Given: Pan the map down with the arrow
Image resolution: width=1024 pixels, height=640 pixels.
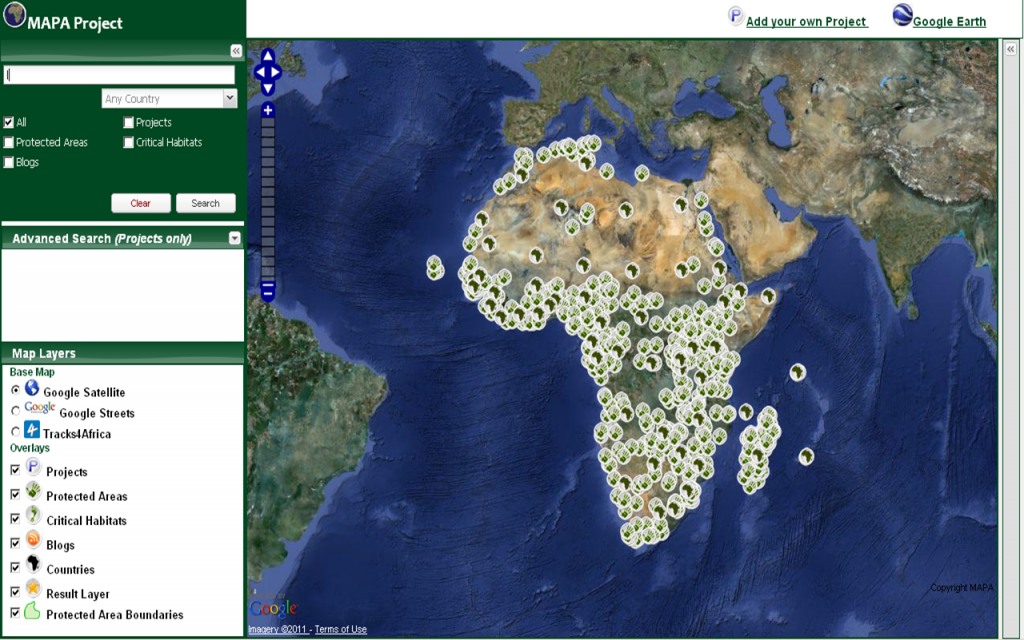Looking at the screenshot, I should [x=268, y=88].
